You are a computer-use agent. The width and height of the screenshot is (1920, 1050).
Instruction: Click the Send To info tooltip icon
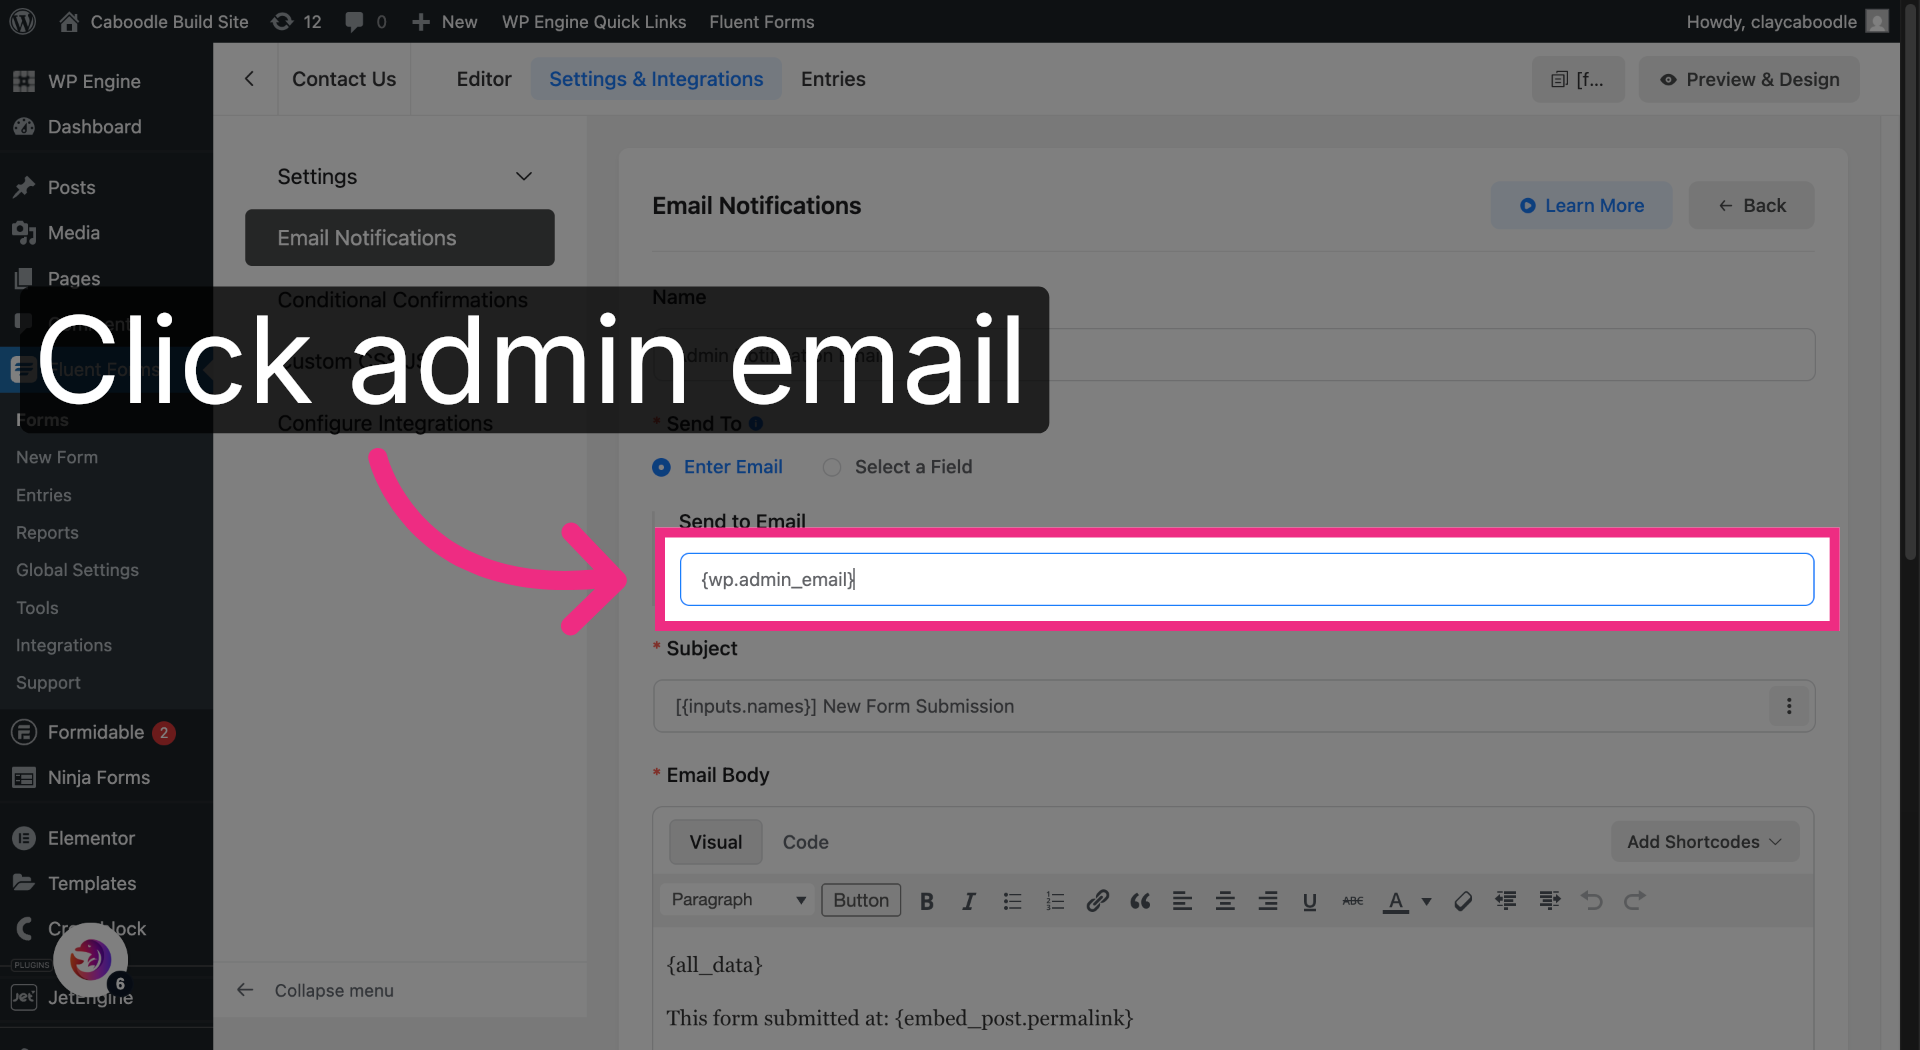click(x=756, y=423)
